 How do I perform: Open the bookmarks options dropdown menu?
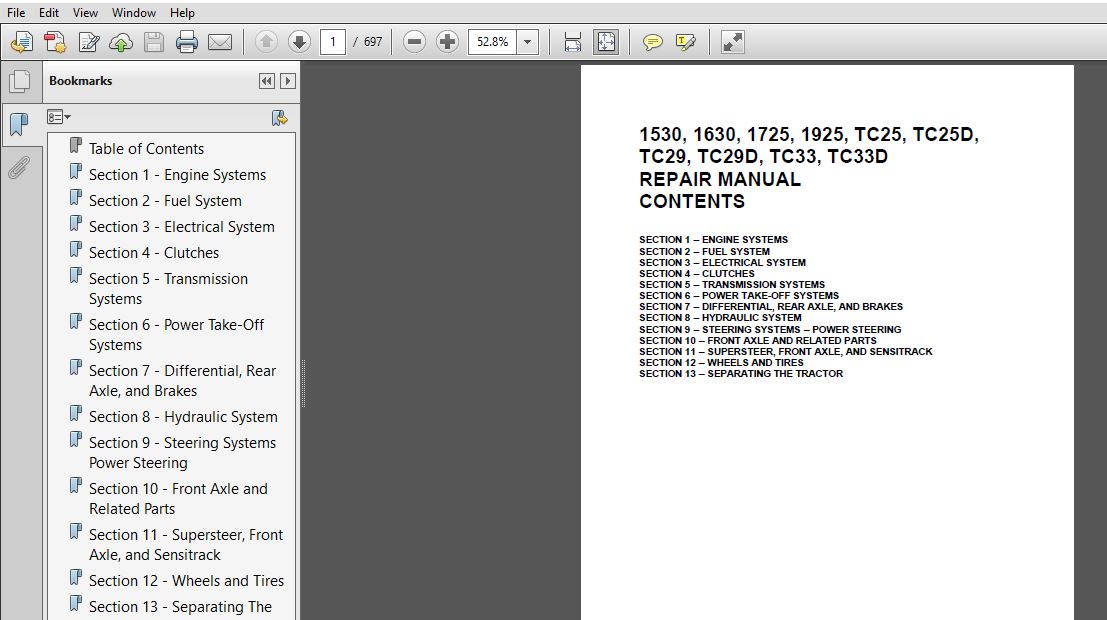tap(59, 117)
